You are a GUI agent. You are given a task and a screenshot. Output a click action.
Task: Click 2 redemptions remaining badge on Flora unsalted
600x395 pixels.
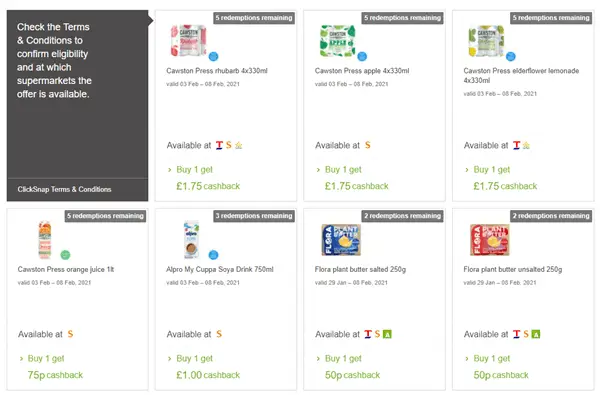[551, 216]
